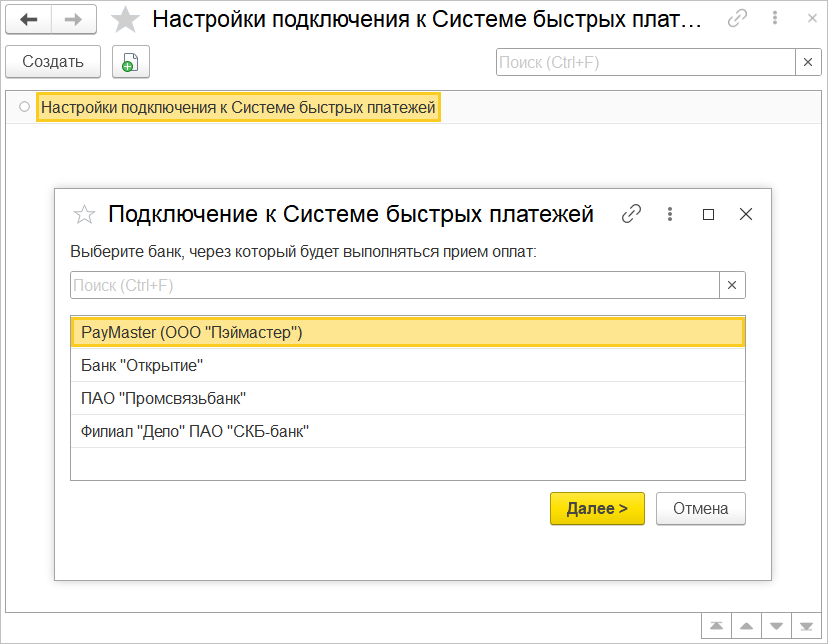828x644 pixels.
Task: Jump to first record arrow
Action: [x=717, y=626]
